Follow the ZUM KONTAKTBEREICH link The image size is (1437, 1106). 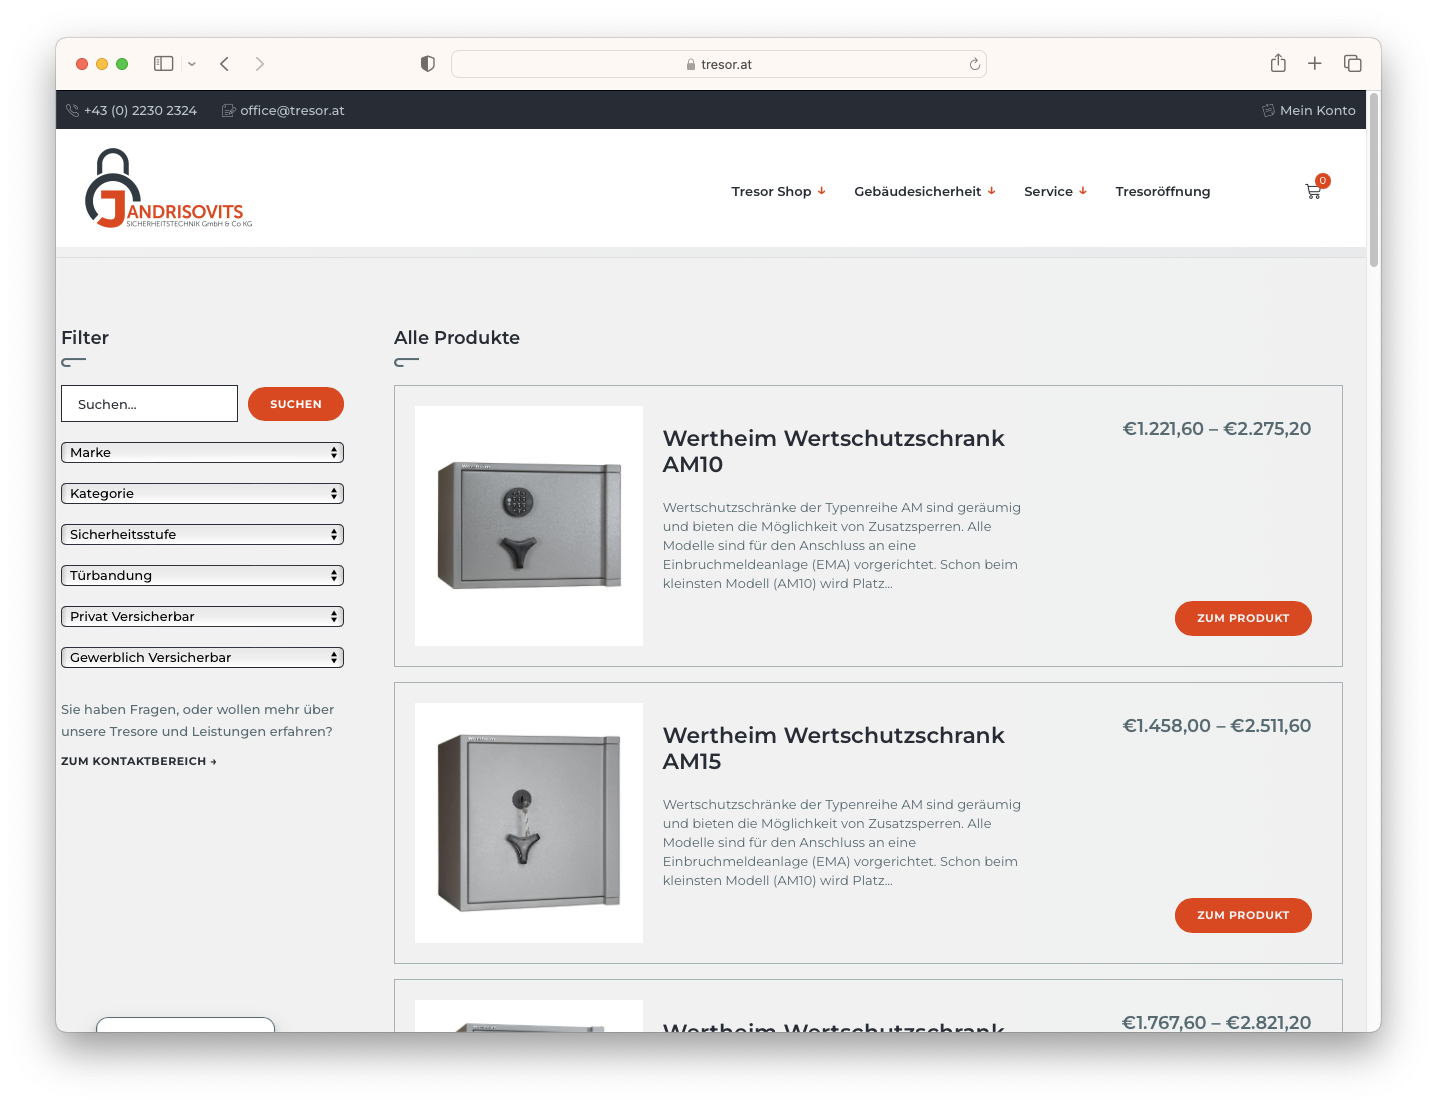tap(139, 761)
